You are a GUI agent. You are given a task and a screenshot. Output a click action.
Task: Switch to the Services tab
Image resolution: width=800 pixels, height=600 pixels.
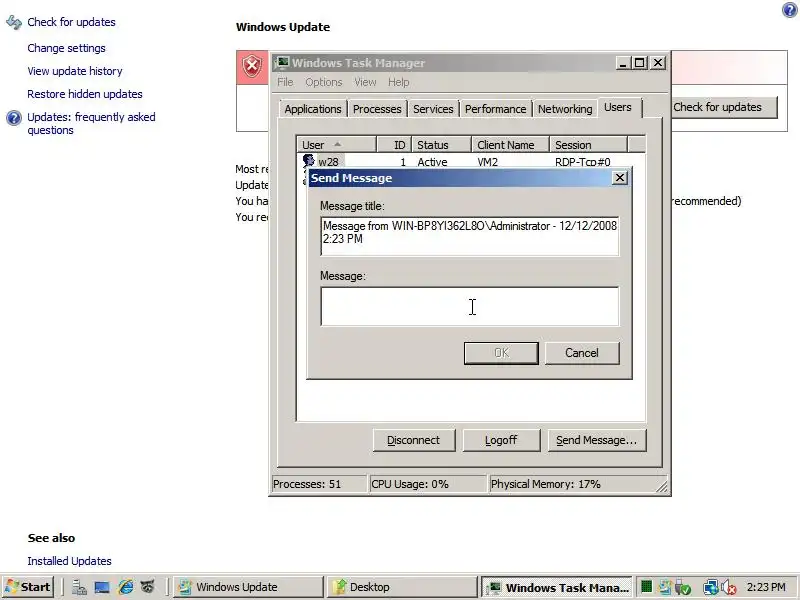click(433, 109)
